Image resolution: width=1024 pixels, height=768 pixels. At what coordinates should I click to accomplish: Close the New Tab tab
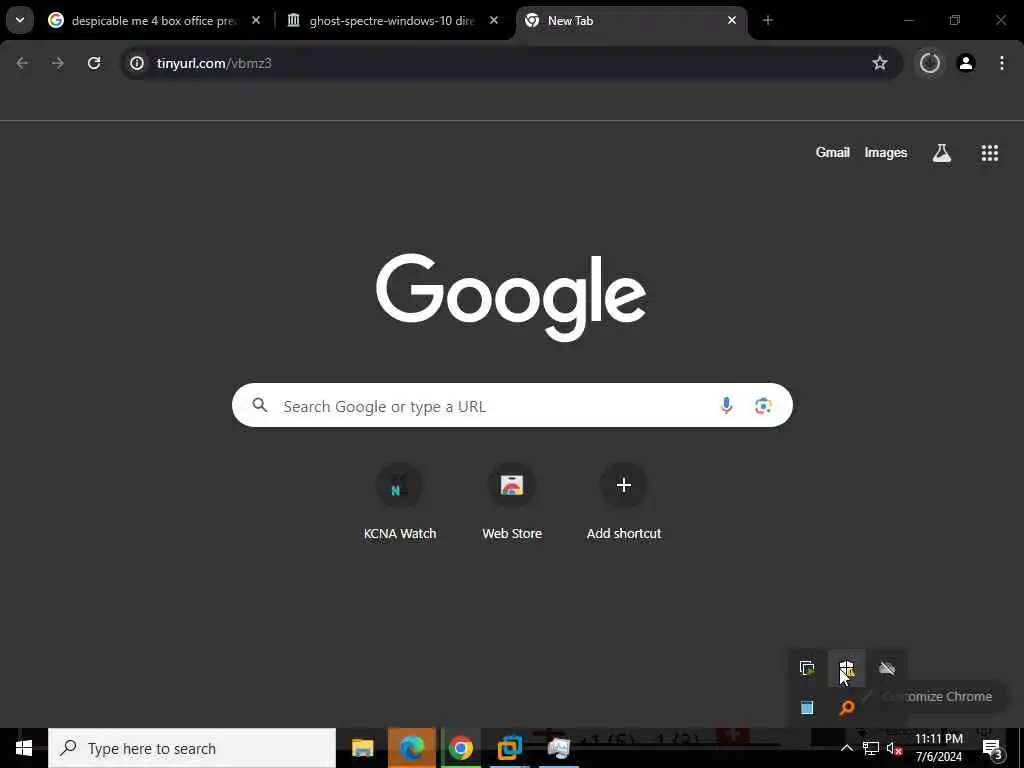click(732, 21)
